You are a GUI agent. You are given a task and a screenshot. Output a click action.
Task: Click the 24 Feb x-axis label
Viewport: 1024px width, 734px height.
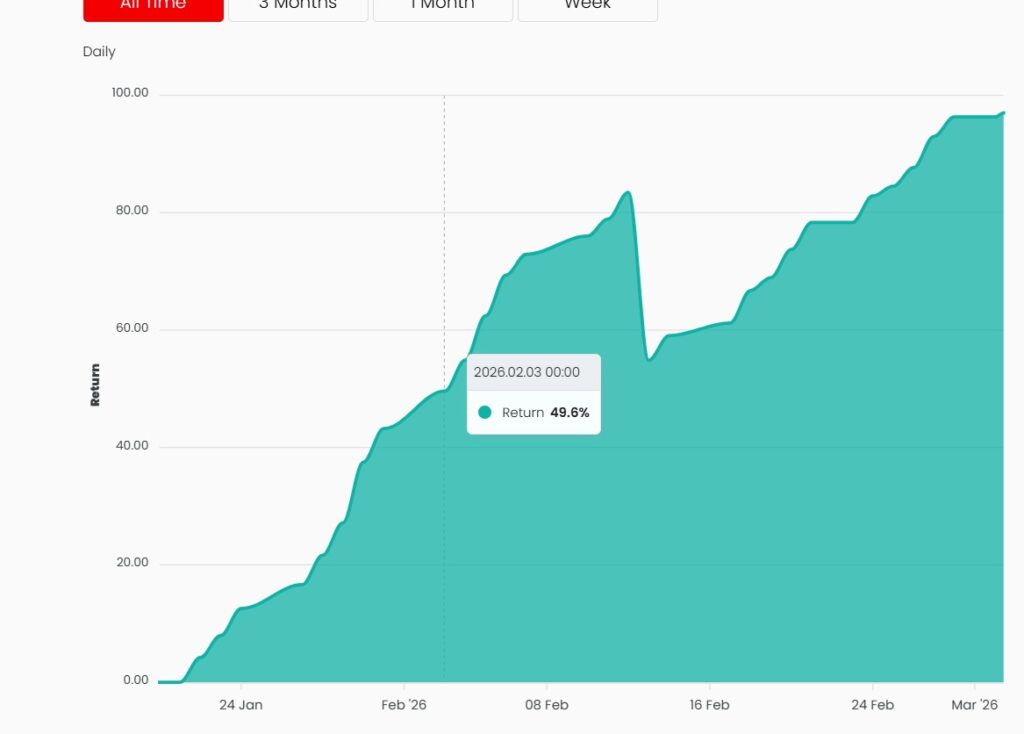tap(872, 705)
